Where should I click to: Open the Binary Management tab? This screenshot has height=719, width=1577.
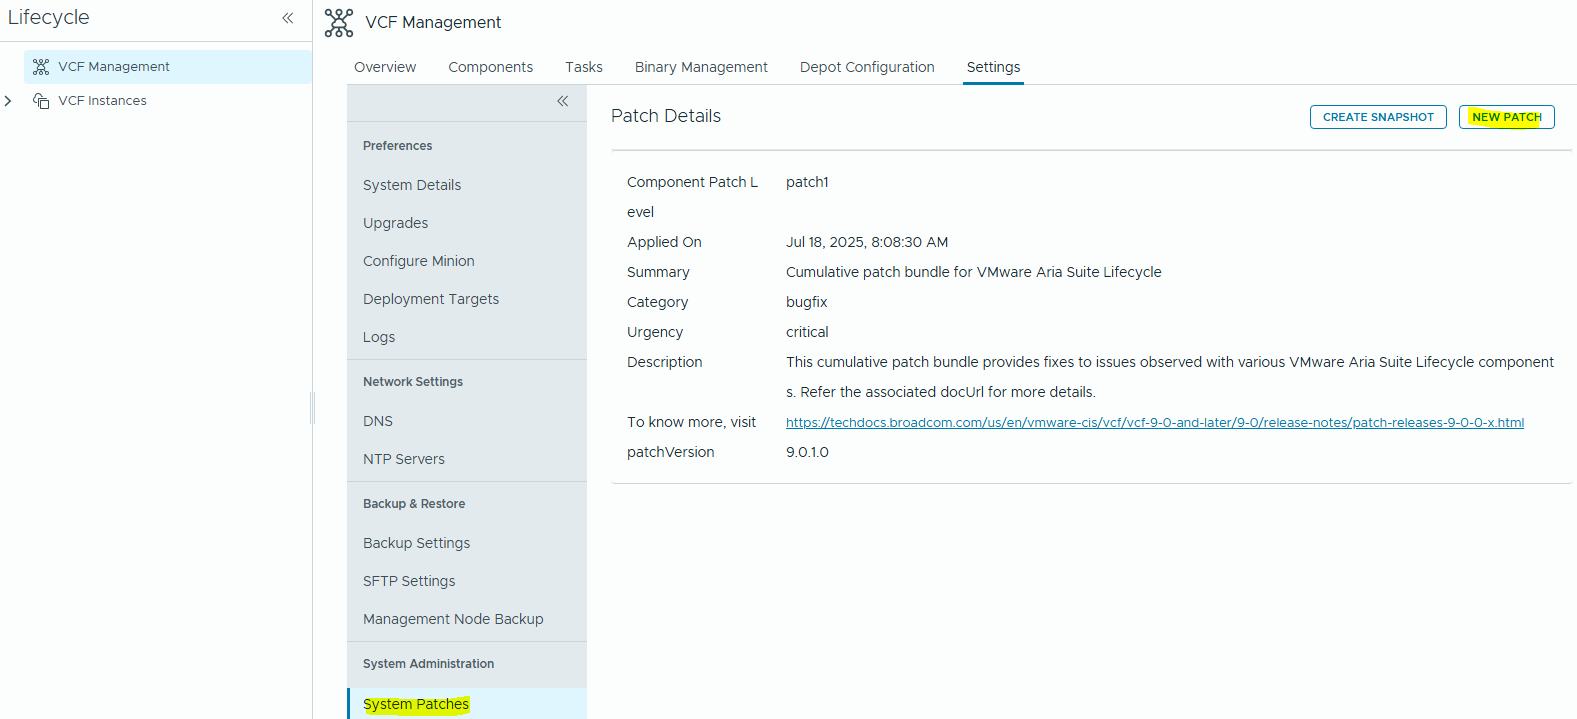701,67
